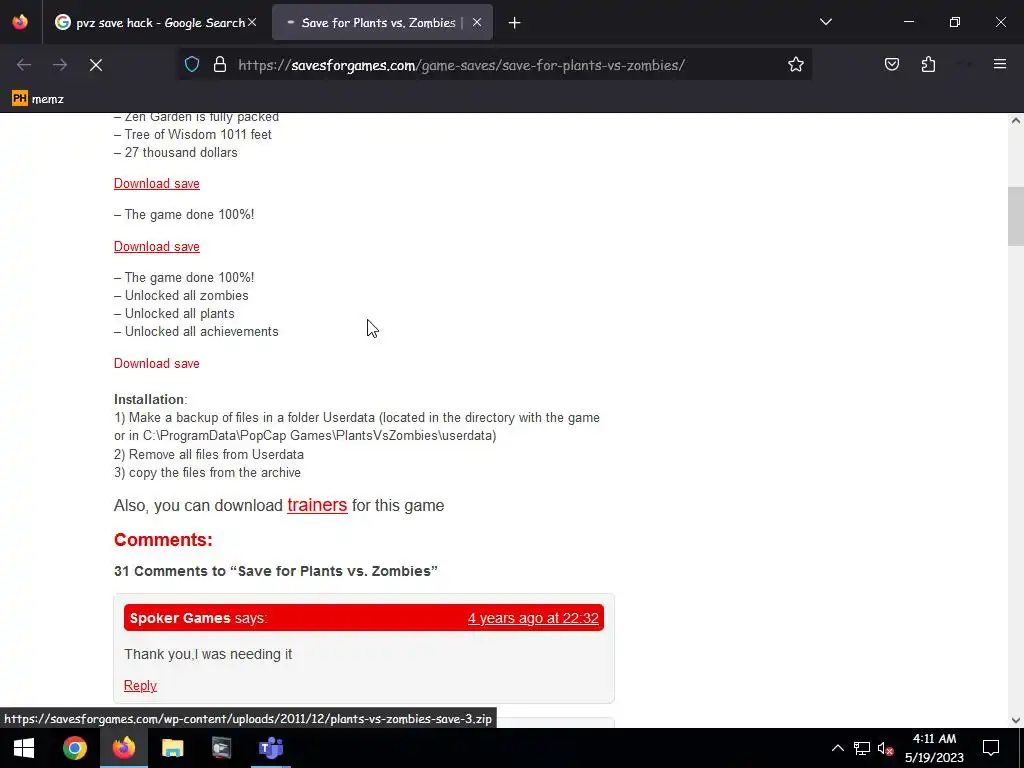Click the 'Comments:' heading
The image size is (1024, 768).
(163, 540)
